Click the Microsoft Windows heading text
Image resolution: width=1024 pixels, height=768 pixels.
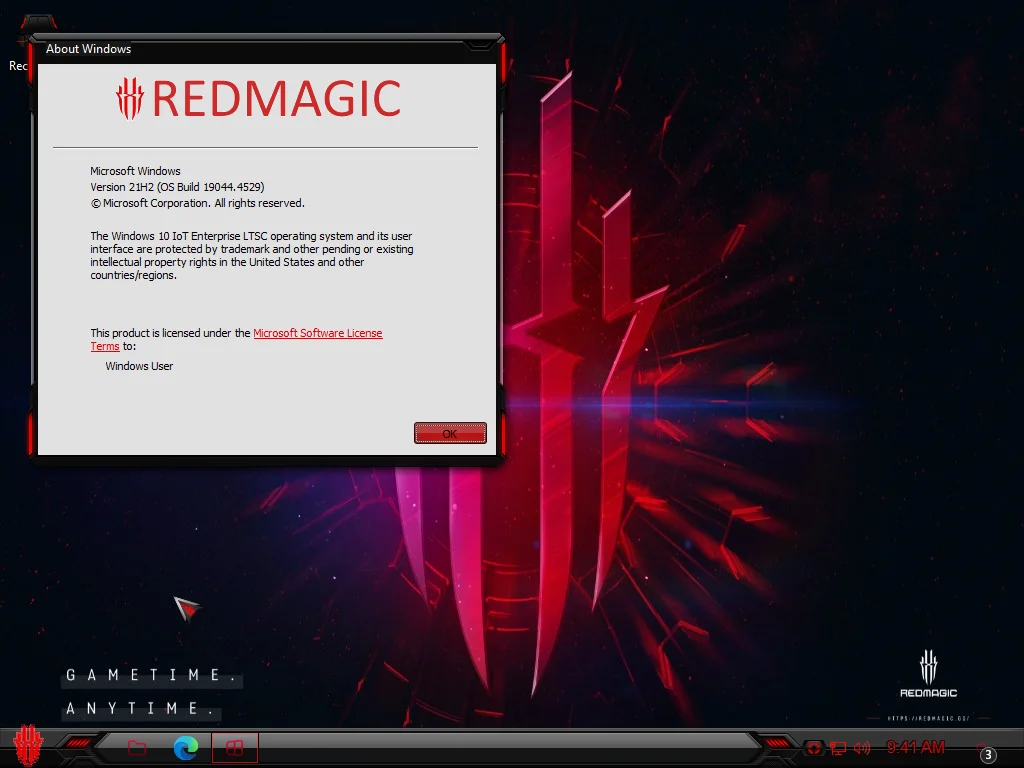(x=135, y=171)
